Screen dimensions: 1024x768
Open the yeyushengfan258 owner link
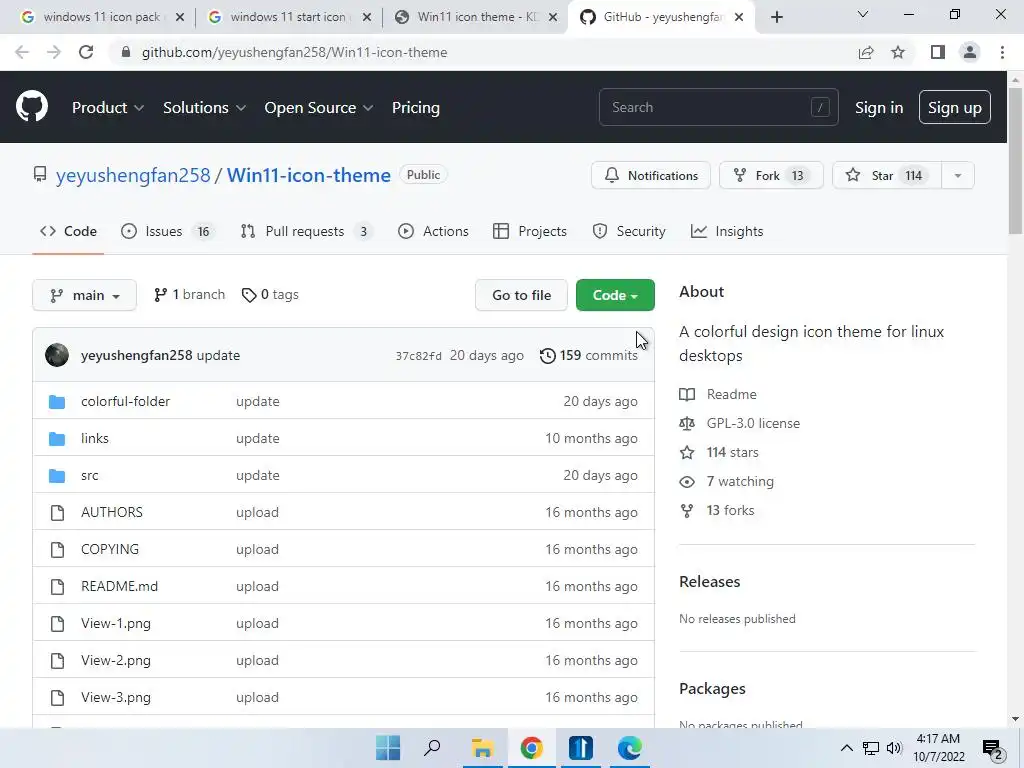[x=133, y=175]
